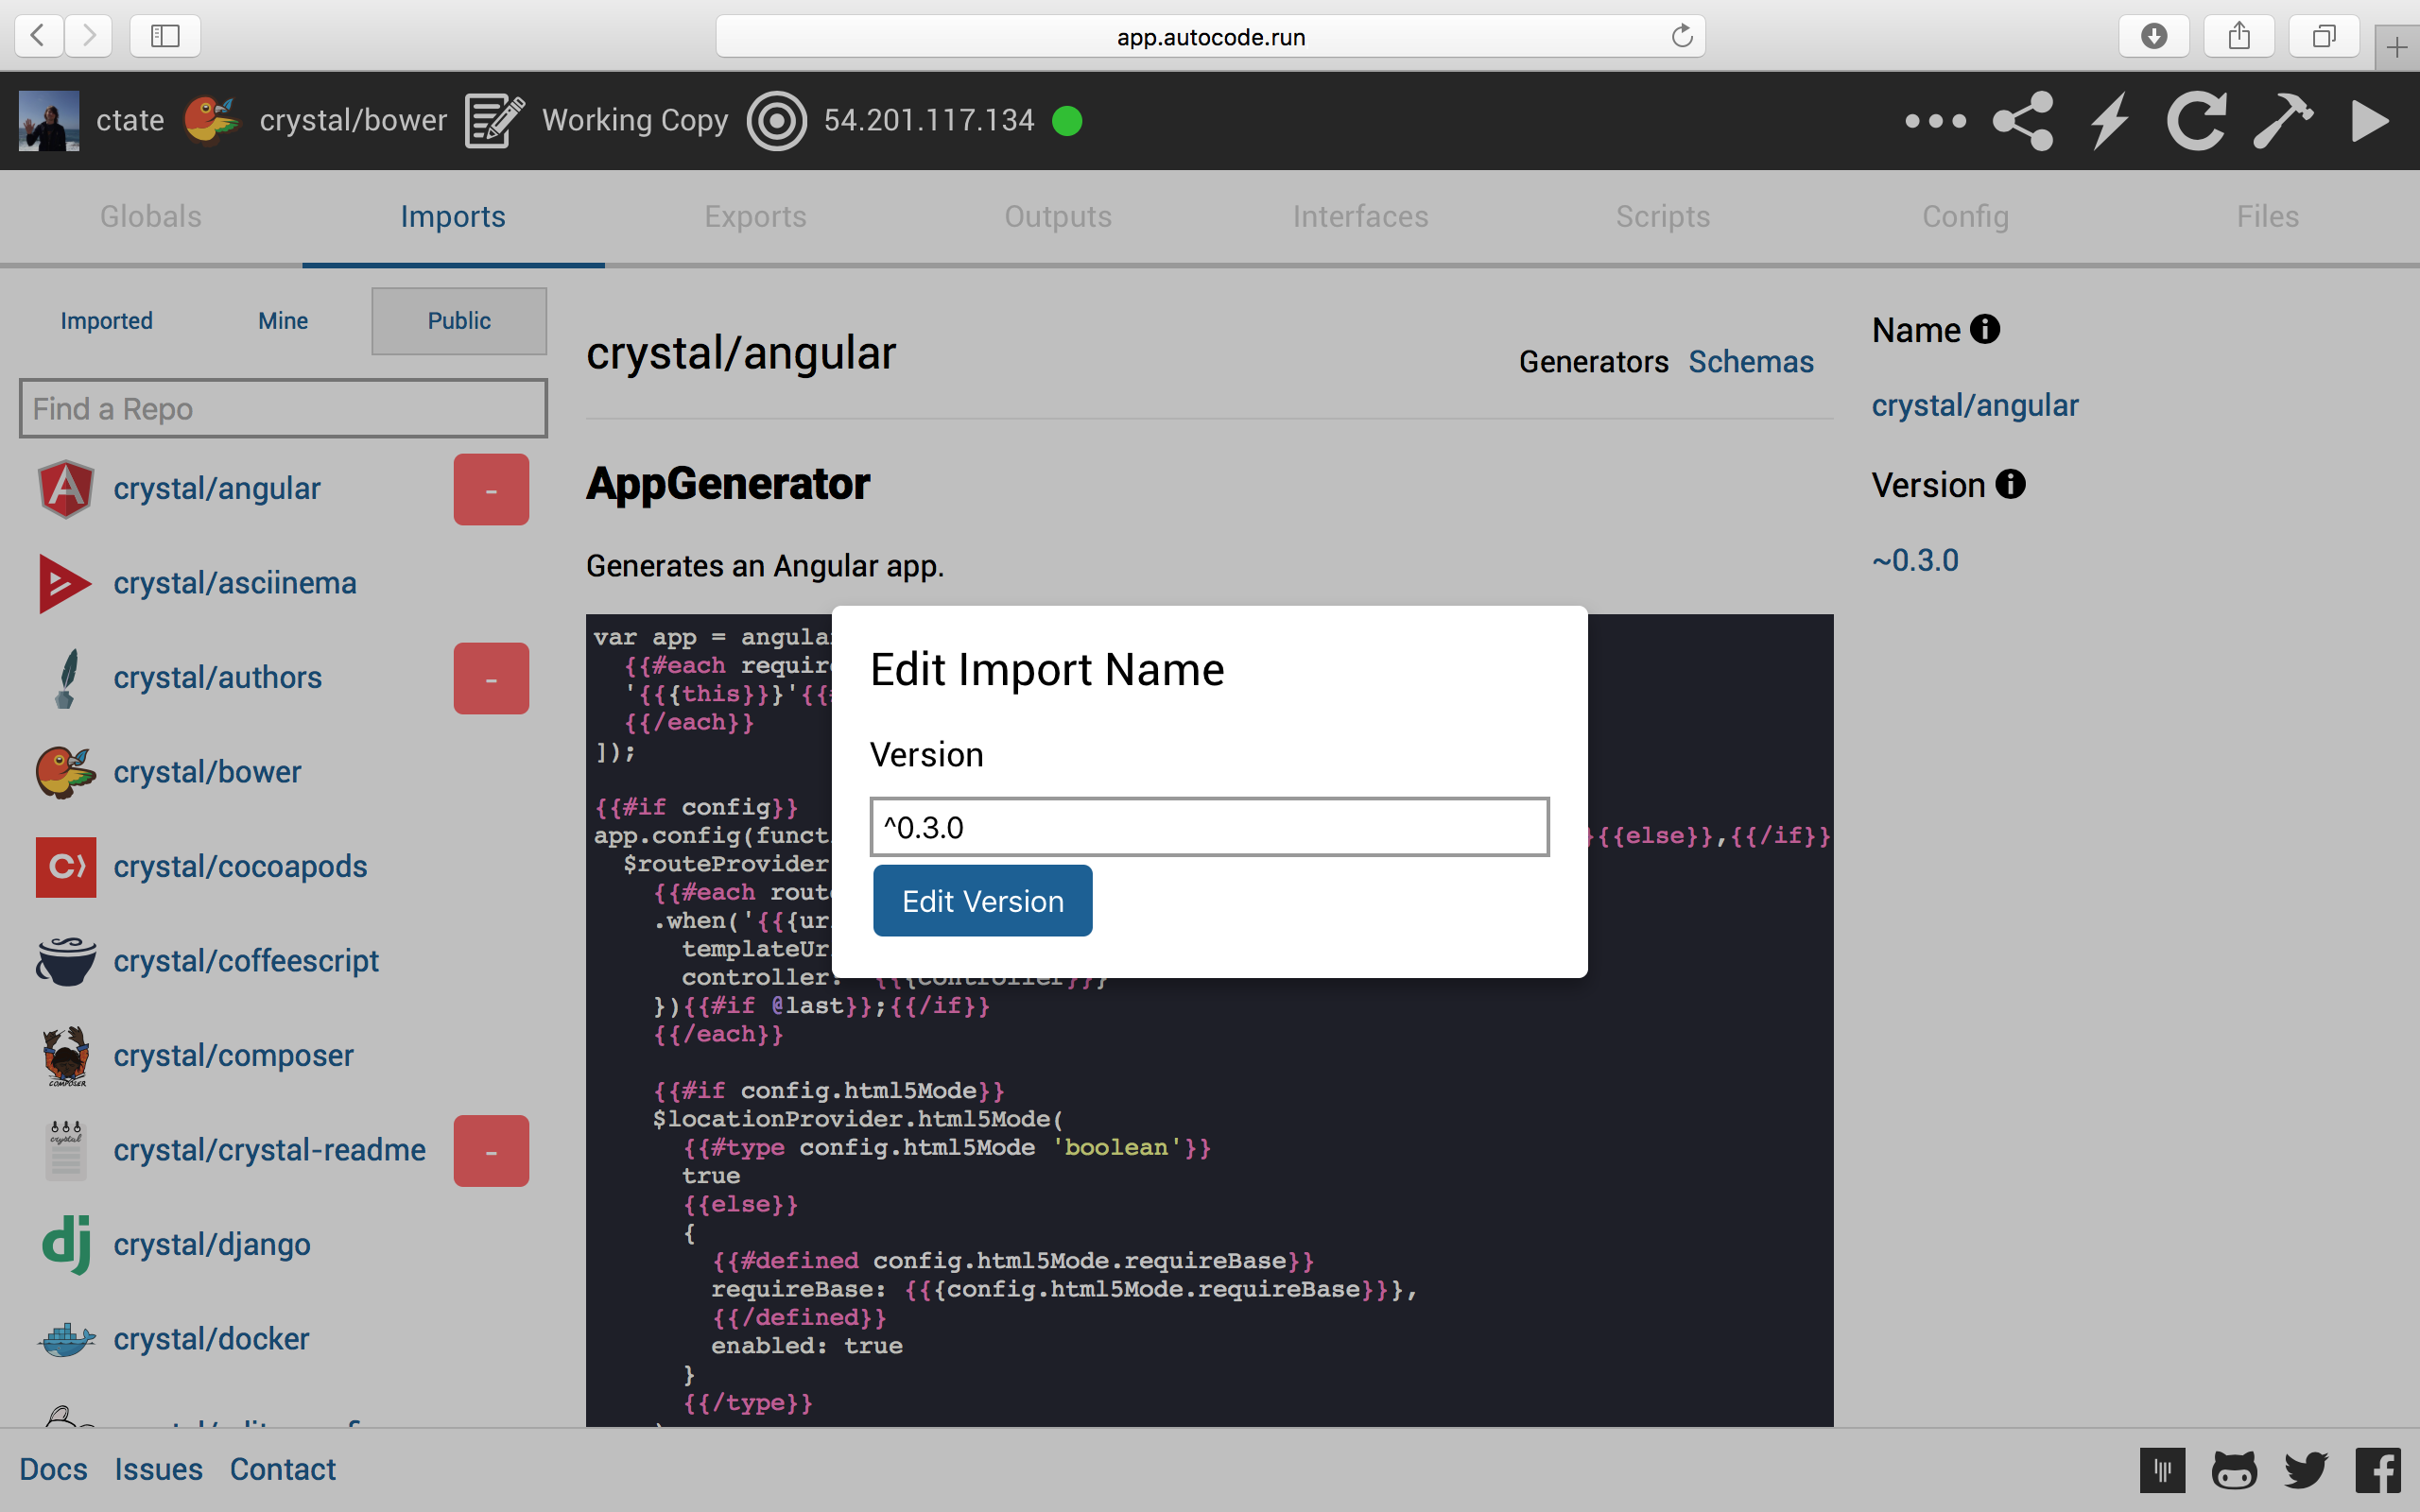Click the refresh arrow in app header
Screen dimensions: 2420x1512
[x=2196, y=121]
